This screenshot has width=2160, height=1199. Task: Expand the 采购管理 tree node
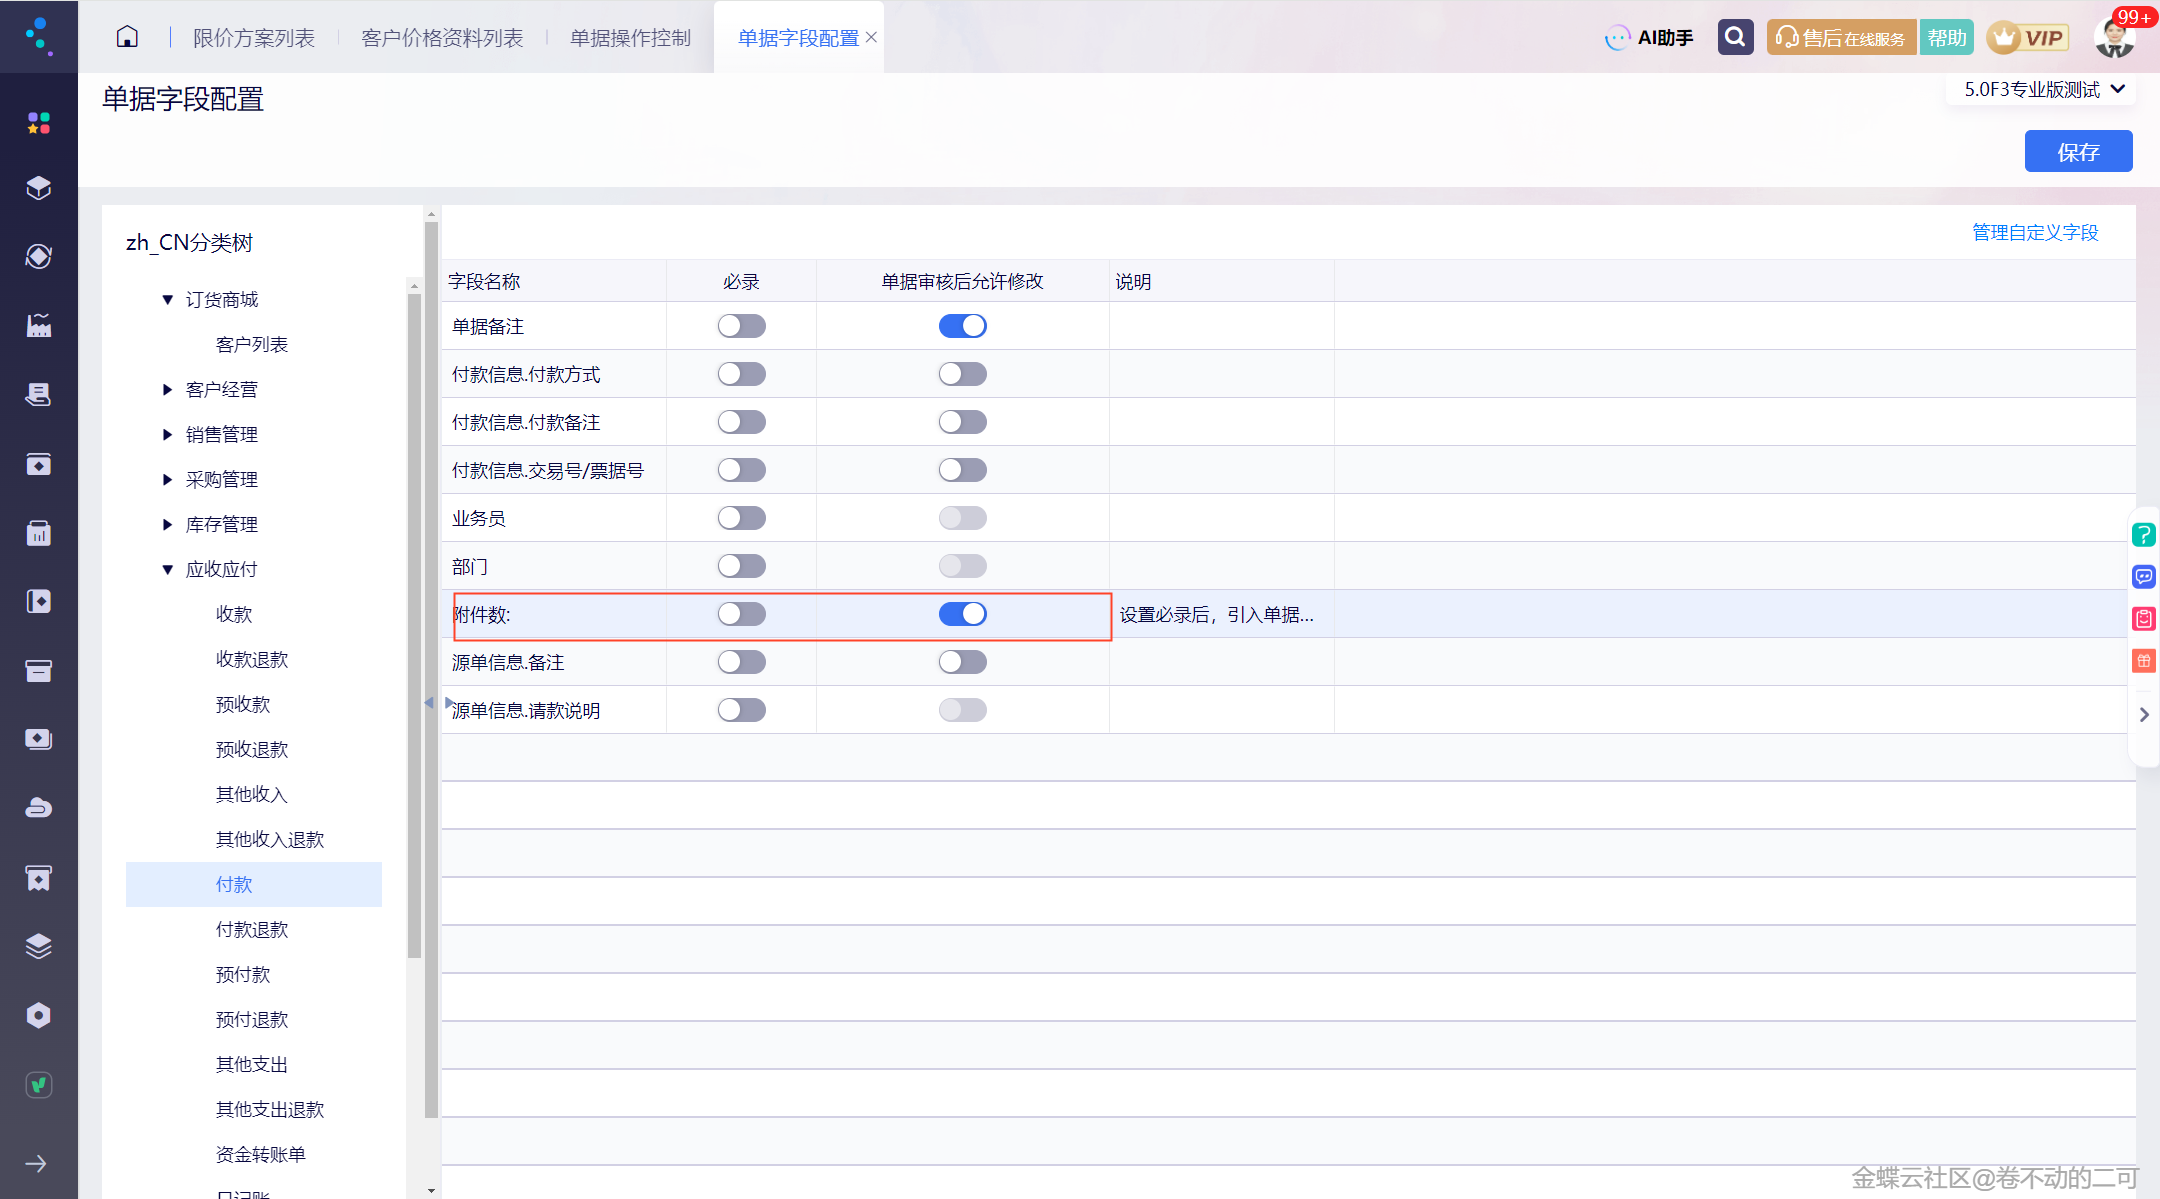(x=167, y=480)
